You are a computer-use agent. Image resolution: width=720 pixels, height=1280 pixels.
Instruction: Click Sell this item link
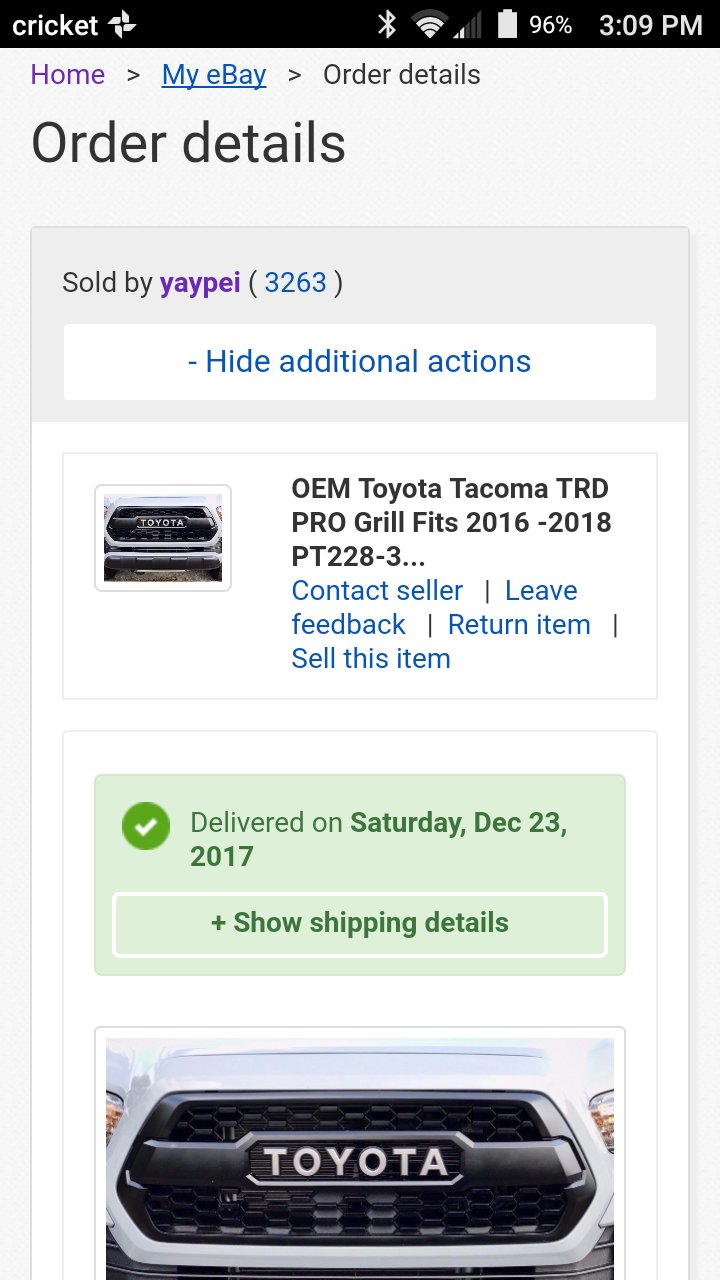[x=371, y=658]
